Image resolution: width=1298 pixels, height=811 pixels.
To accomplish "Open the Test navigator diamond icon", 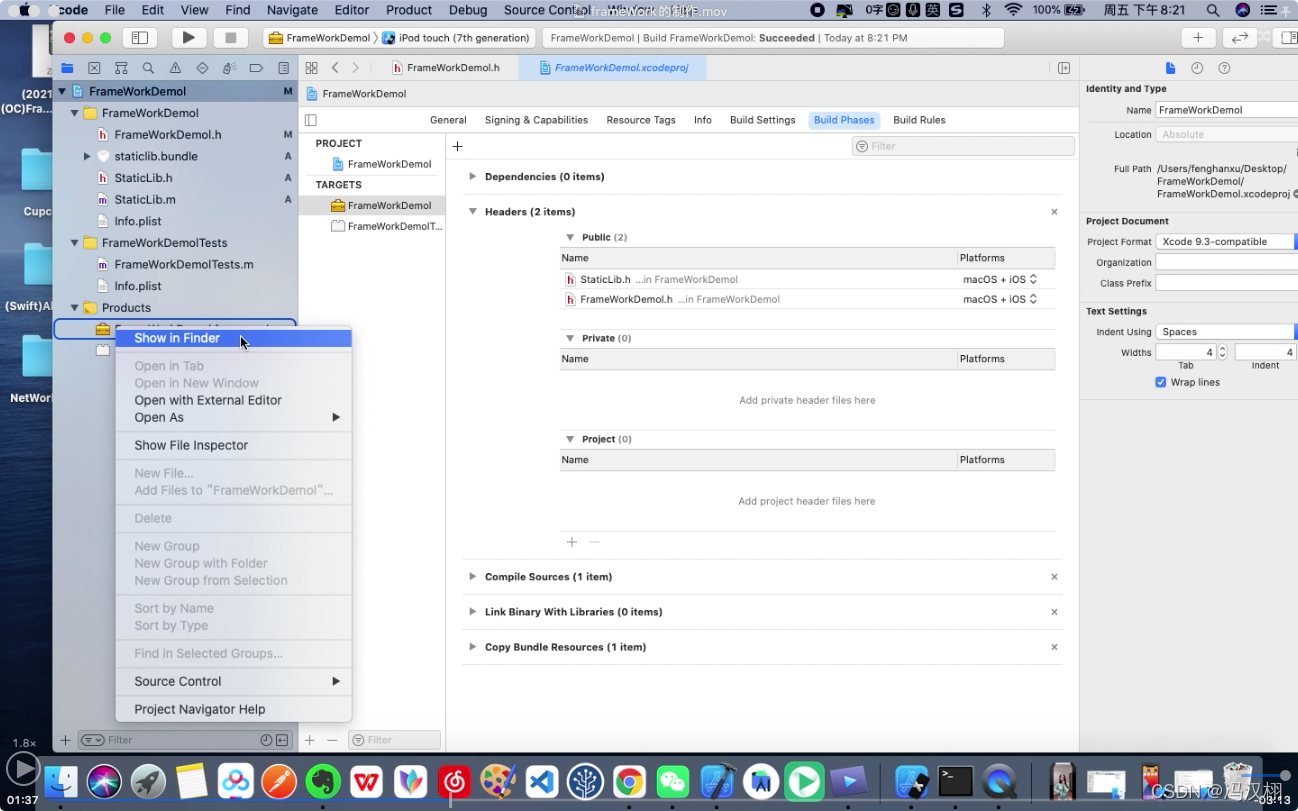I will (202, 68).
